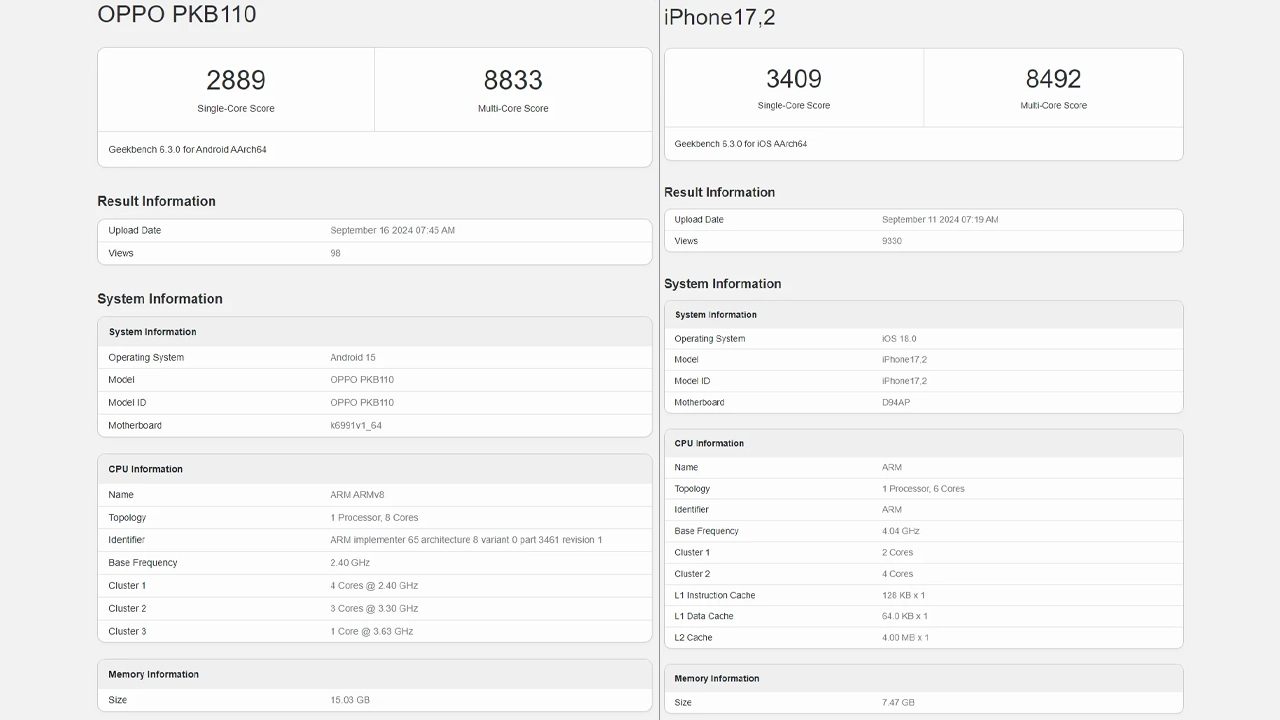Screen dimensions: 1280x720
Task: Select OPPO single-core score 2889
Action: tap(236, 80)
